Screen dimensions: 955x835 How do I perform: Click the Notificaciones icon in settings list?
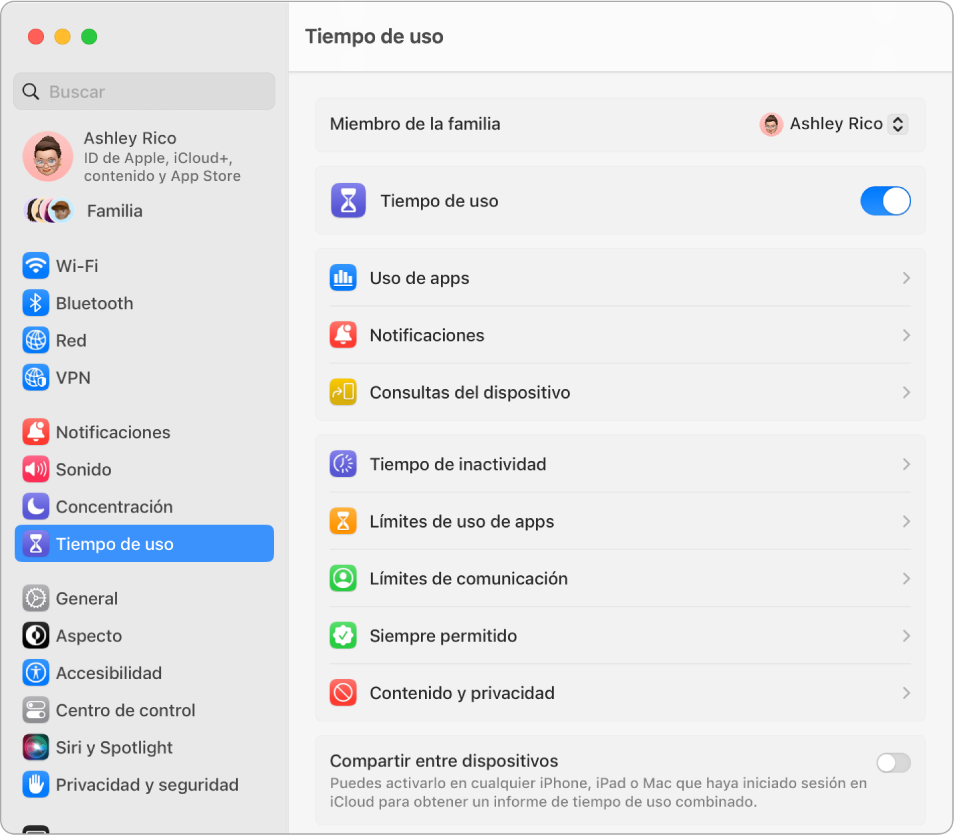tap(344, 335)
